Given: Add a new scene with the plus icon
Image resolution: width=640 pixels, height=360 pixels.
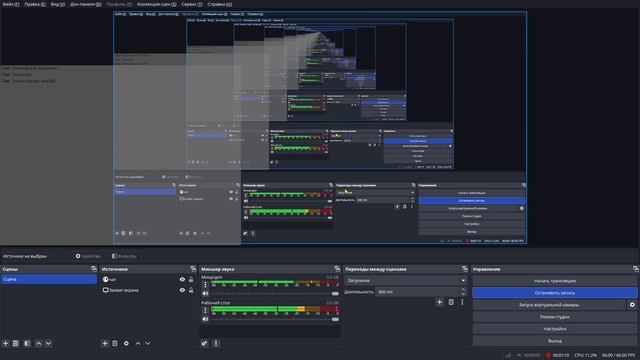Looking at the screenshot, I should click(x=6, y=343).
